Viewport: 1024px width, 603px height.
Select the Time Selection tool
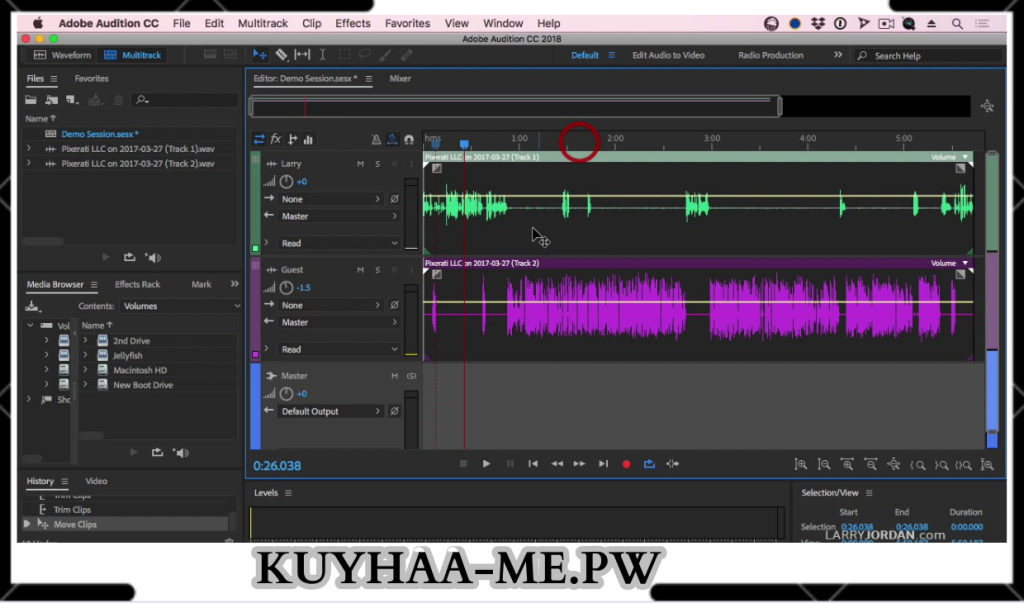323,55
